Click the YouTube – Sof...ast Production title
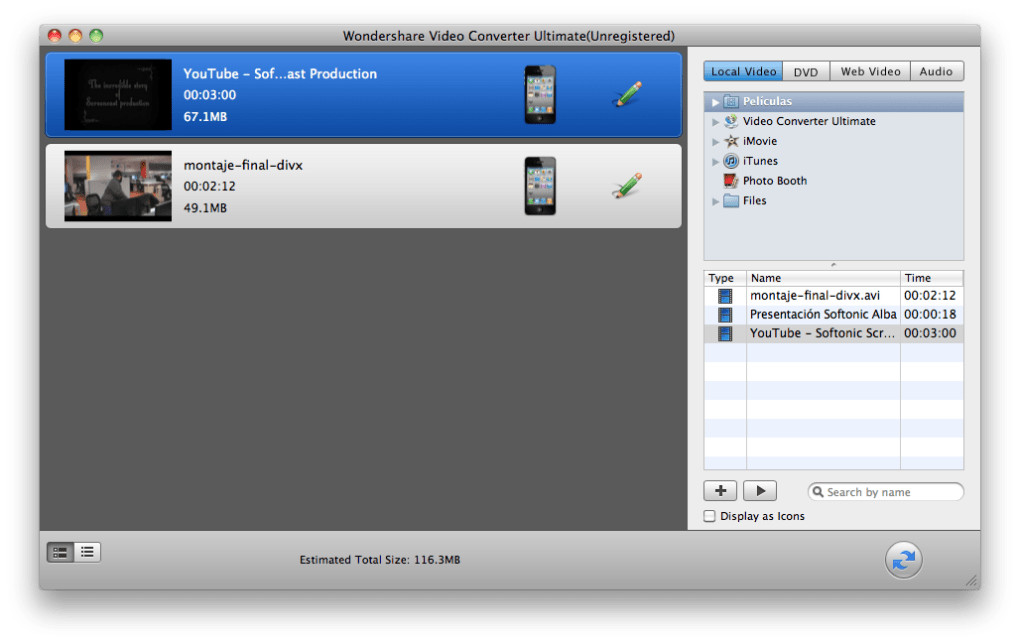 tap(280, 74)
